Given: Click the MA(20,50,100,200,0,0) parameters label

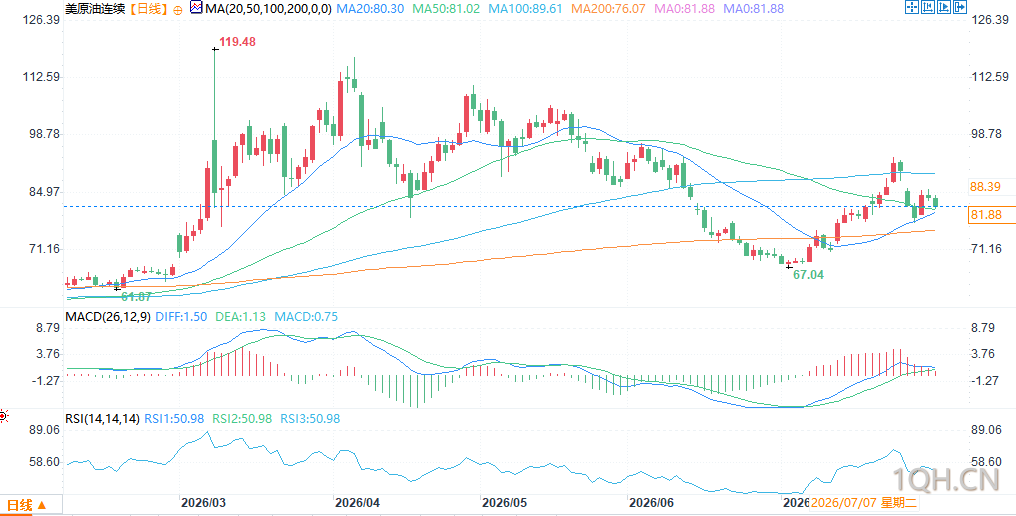Looking at the screenshot, I should click(269, 9).
